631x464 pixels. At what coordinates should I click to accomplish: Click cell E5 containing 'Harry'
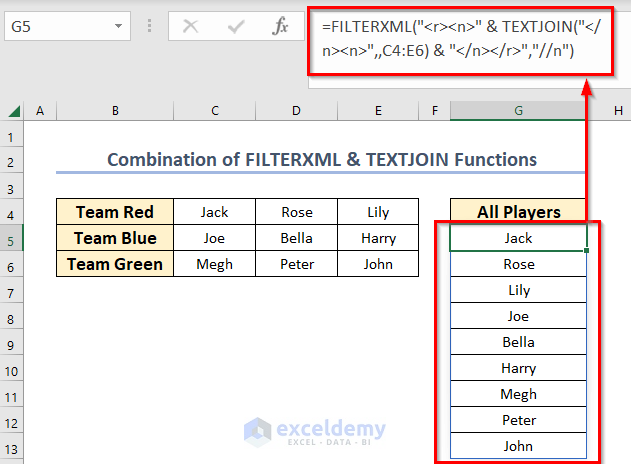378,238
